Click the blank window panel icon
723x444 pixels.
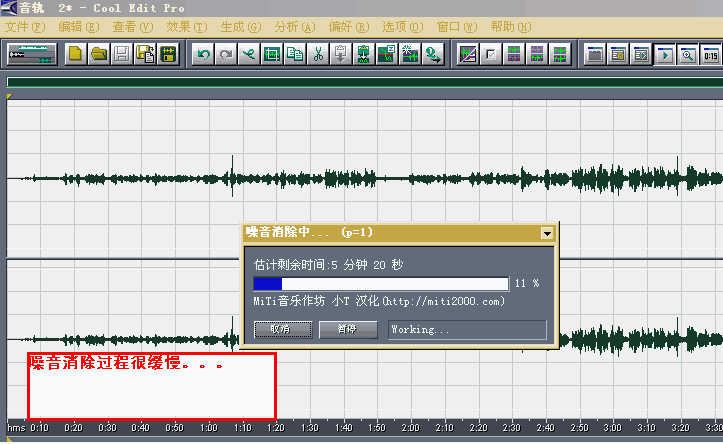595,54
